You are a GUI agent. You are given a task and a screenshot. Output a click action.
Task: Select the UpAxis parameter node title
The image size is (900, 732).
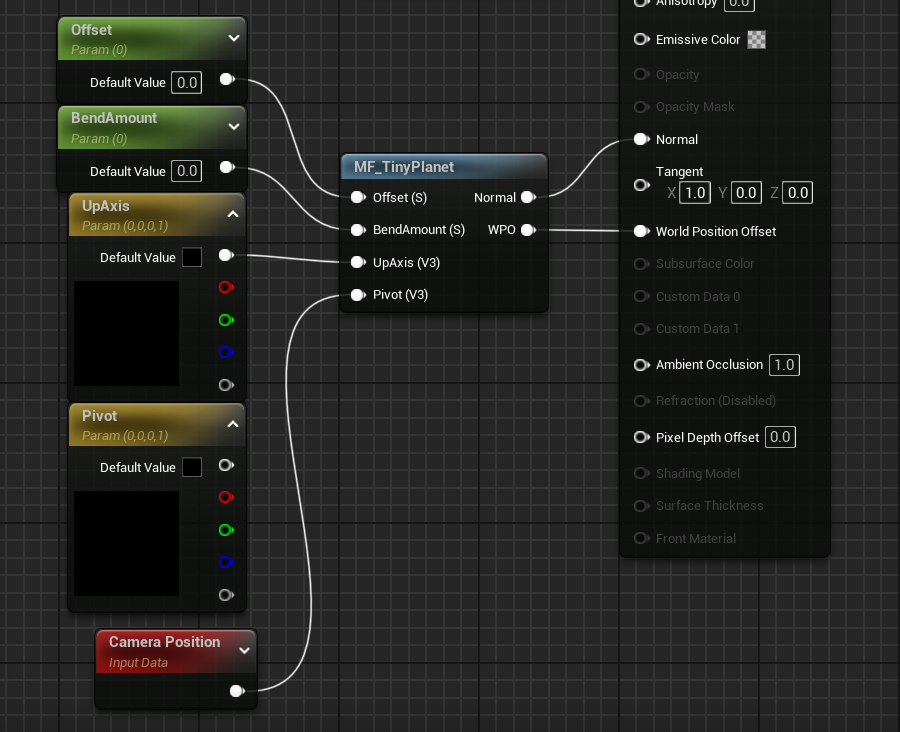(x=106, y=206)
